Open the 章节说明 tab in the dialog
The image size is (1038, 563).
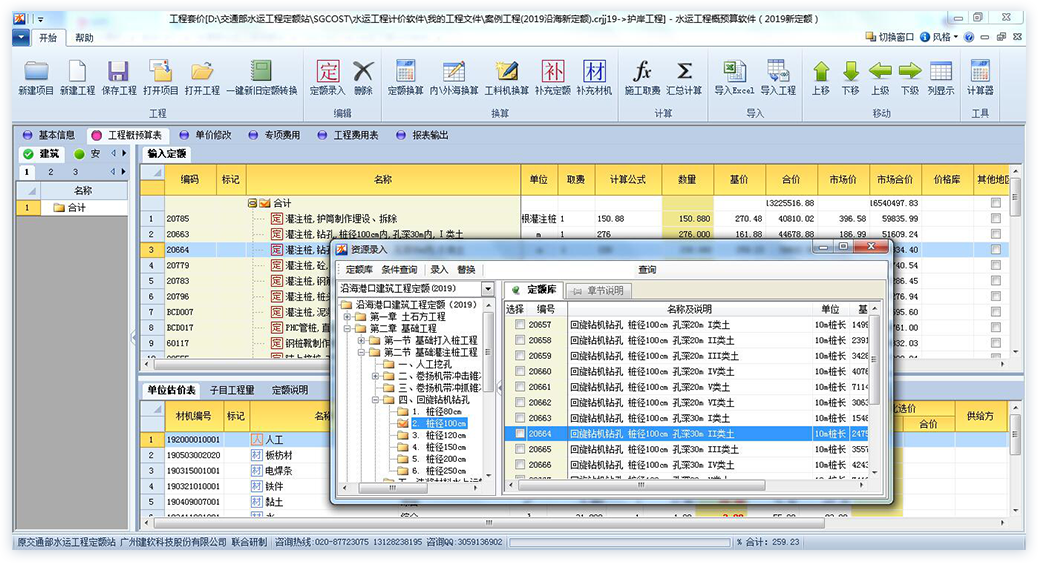coord(599,290)
